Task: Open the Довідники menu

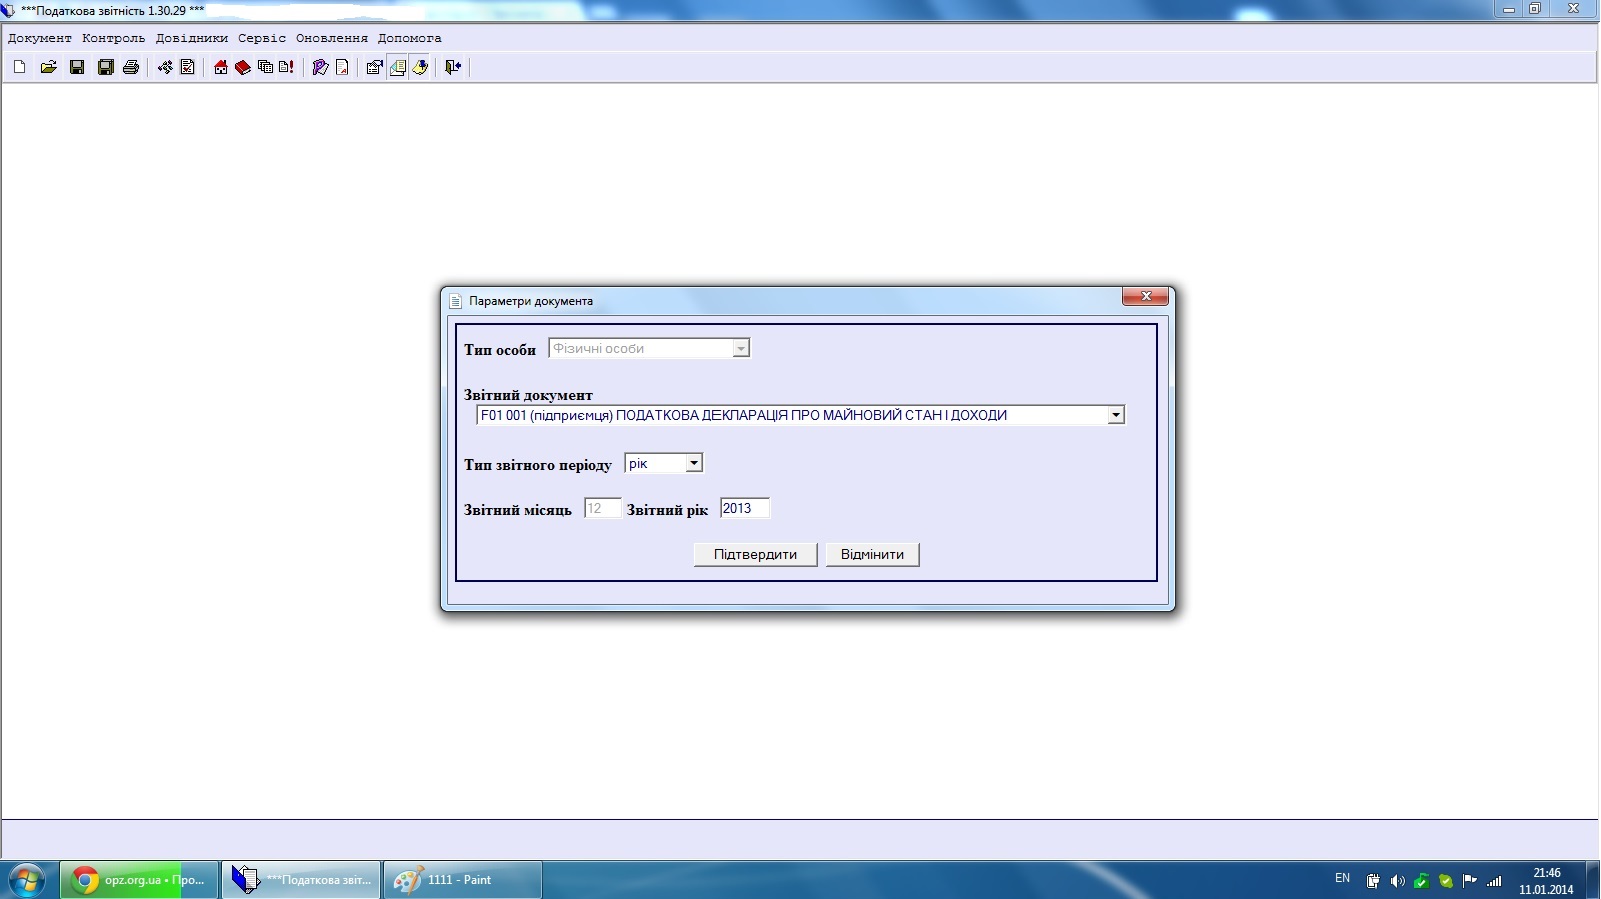Action: [191, 38]
